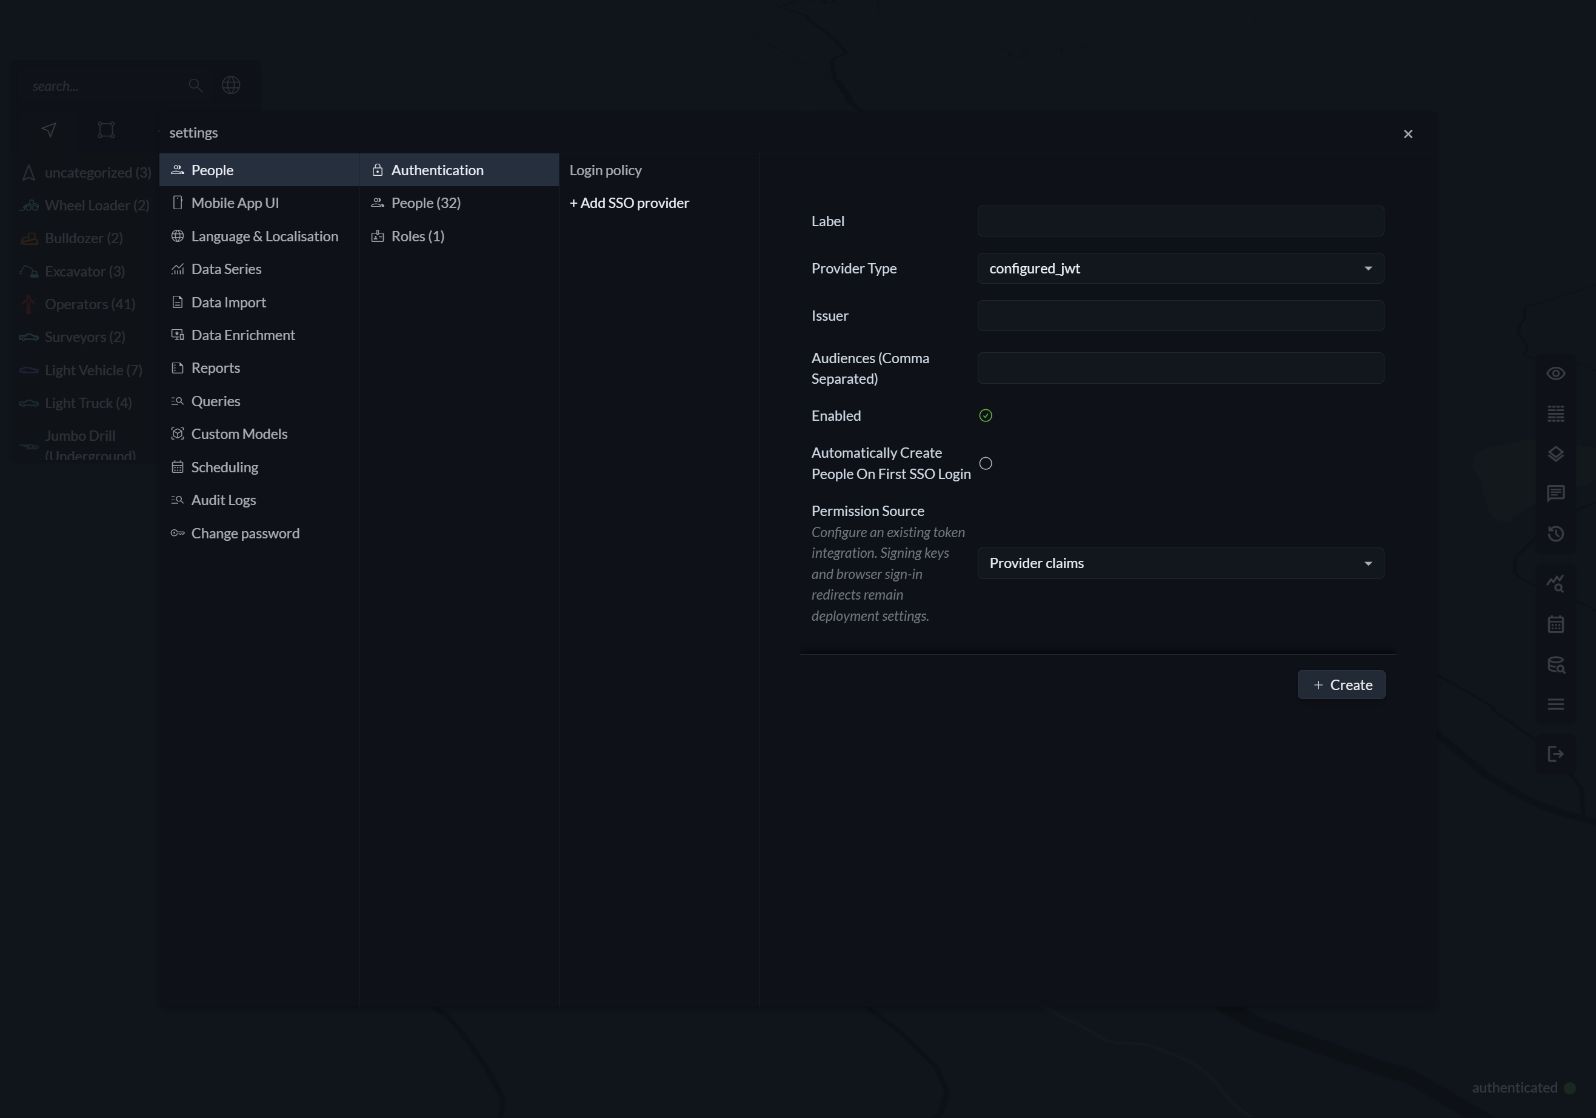Image resolution: width=1596 pixels, height=1118 pixels.
Task: Open Language & Localisation settings
Action: pyautogui.click(x=258, y=236)
